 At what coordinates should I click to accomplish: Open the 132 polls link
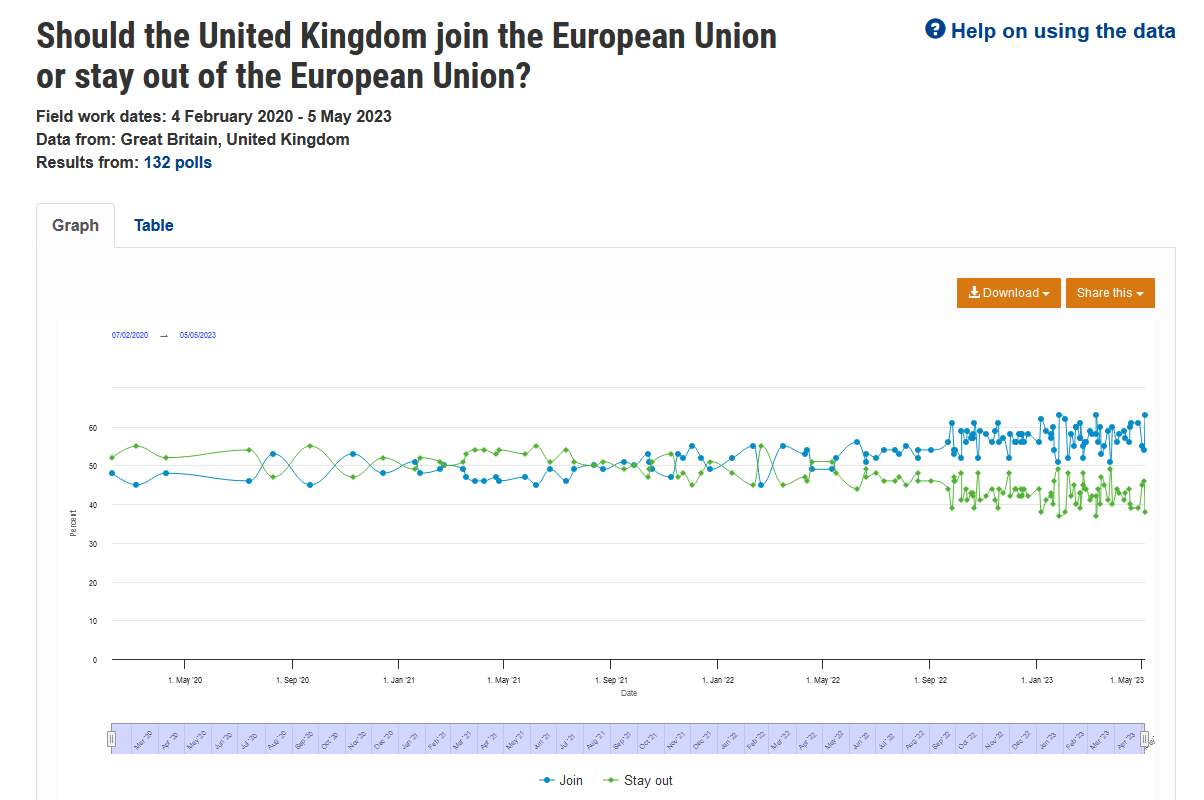click(178, 162)
